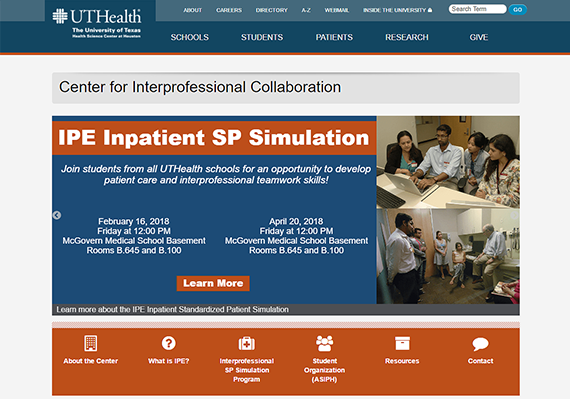Image resolution: width=570 pixels, height=400 pixels.
Task: Open the A-Z index link
Action: click(x=306, y=10)
